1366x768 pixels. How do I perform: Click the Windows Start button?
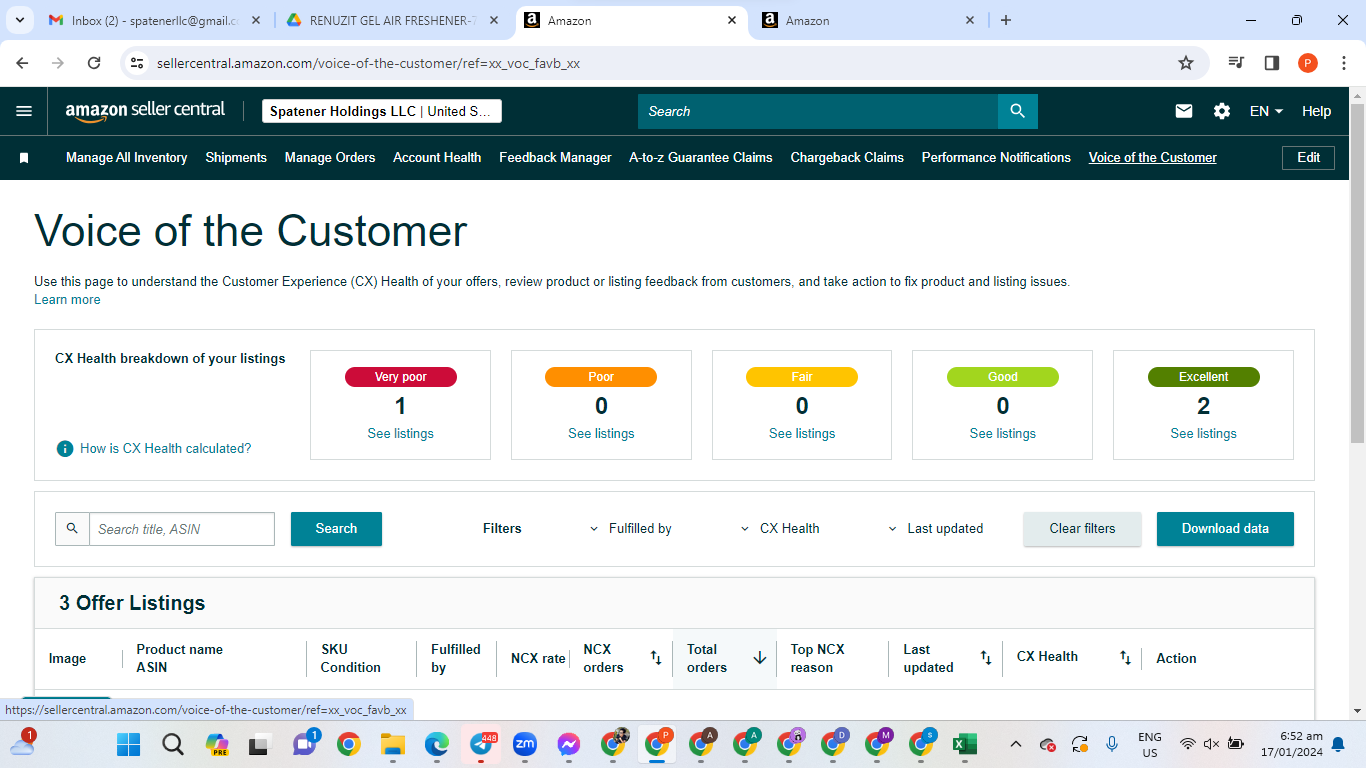(x=129, y=744)
